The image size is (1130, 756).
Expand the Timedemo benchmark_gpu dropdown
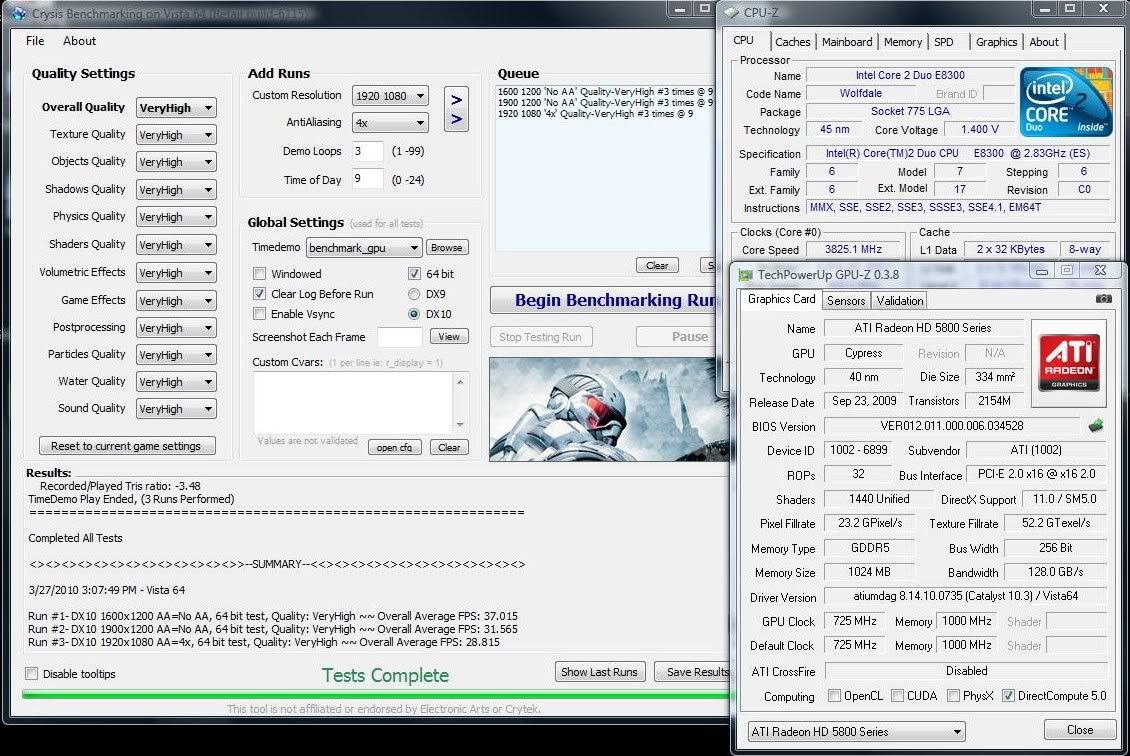point(364,248)
